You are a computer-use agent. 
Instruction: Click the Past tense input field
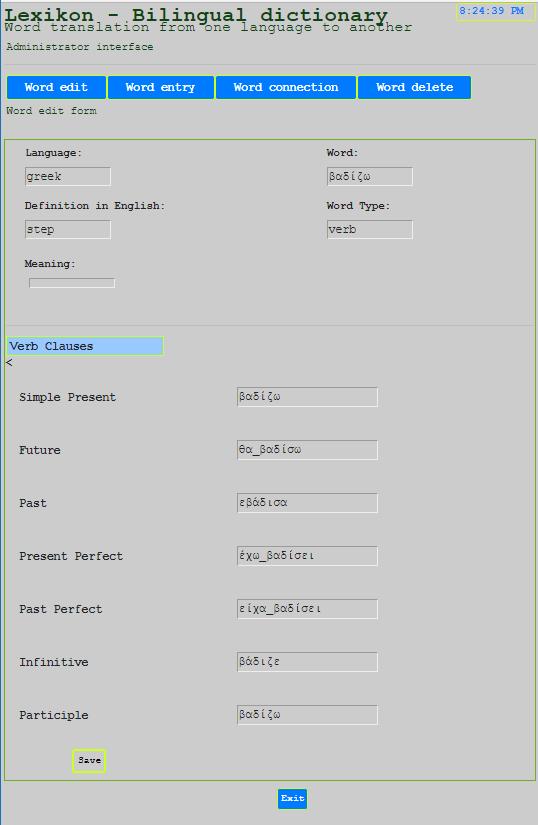(307, 503)
